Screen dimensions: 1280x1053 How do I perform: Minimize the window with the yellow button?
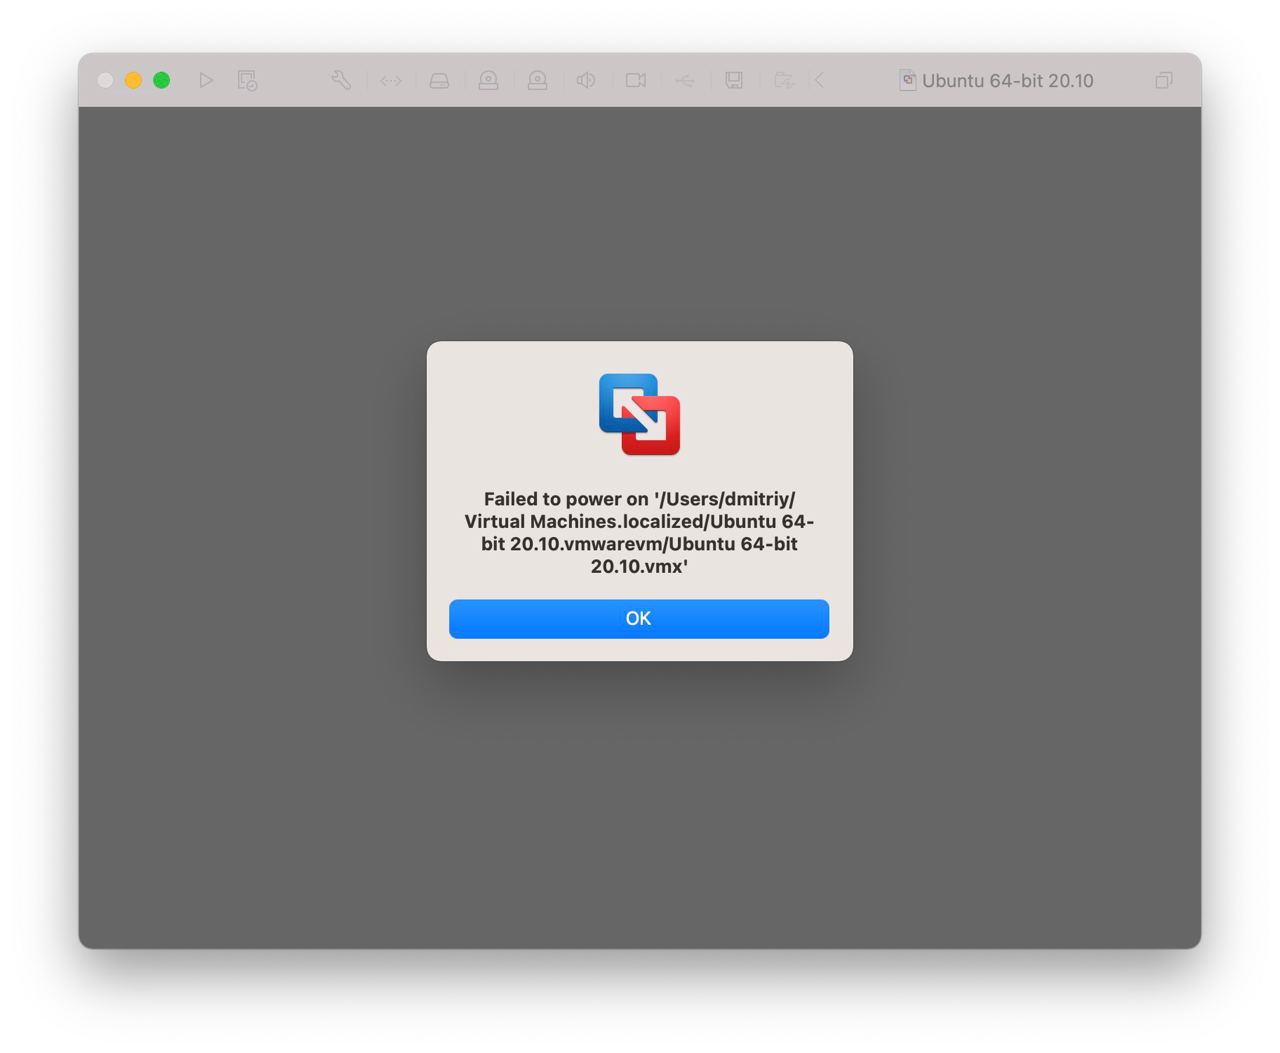[x=133, y=80]
